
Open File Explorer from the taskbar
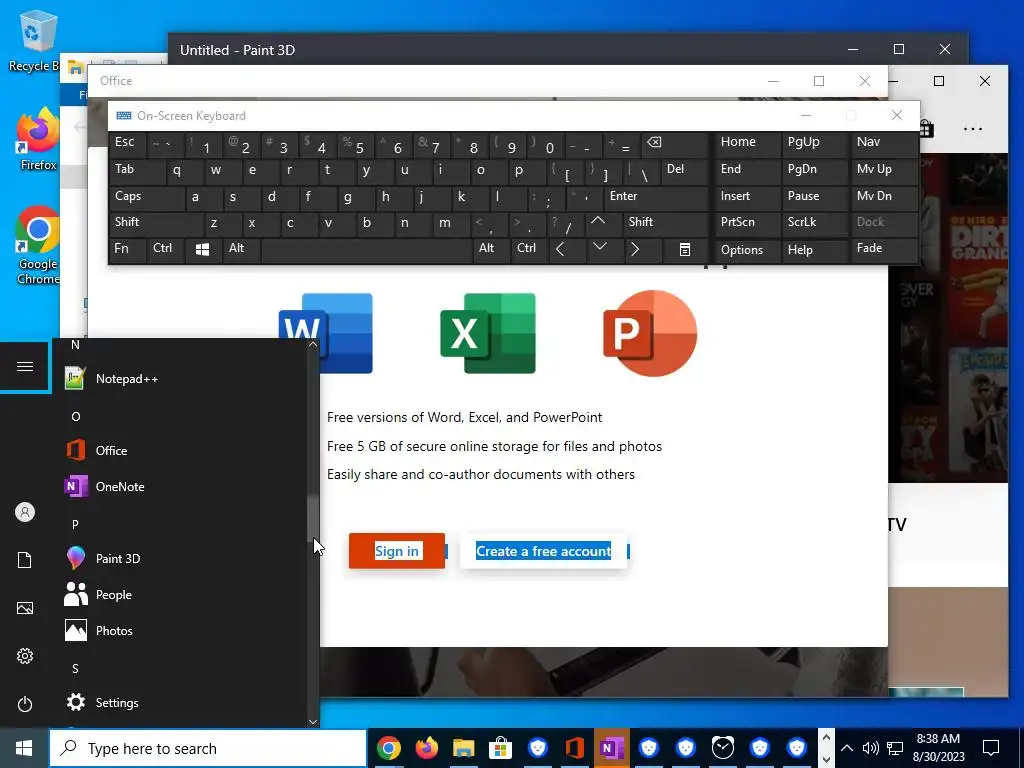(464, 748)
